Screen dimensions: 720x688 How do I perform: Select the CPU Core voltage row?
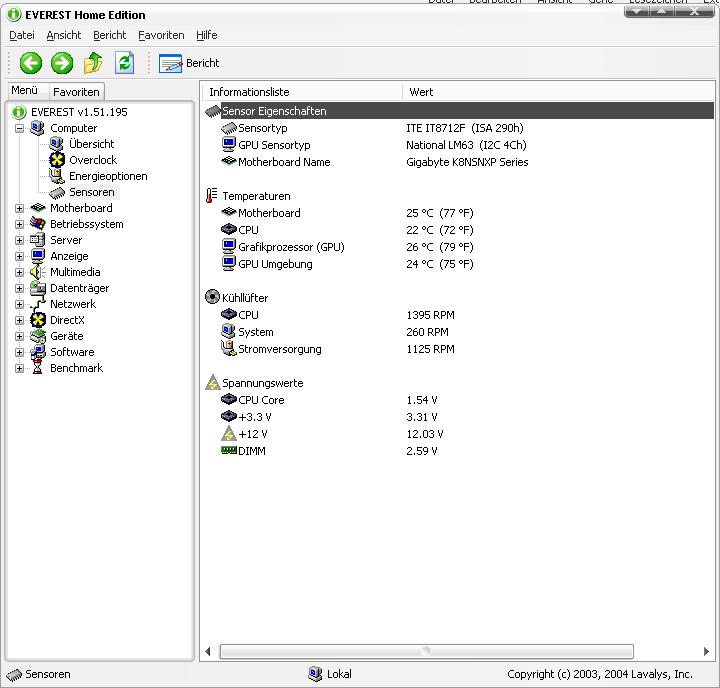(459, 400)
